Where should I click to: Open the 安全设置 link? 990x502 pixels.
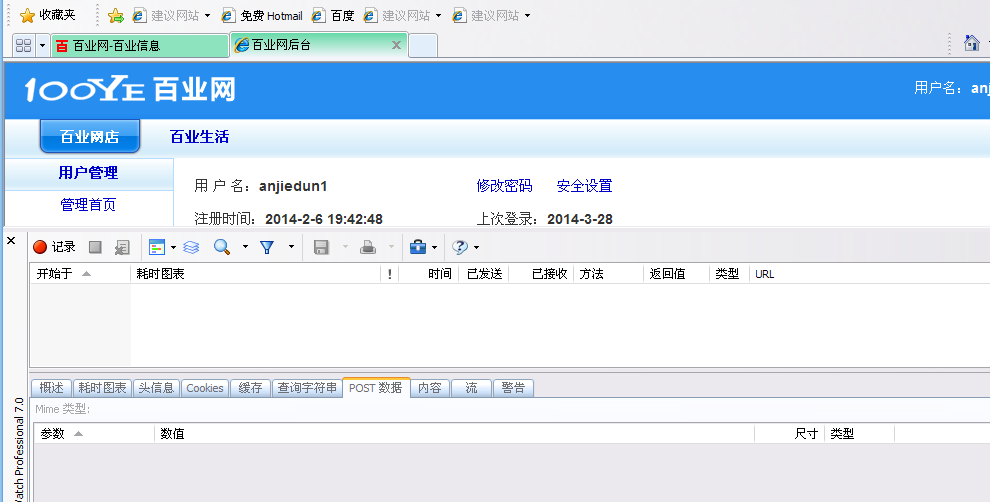[x=585, y=186]
